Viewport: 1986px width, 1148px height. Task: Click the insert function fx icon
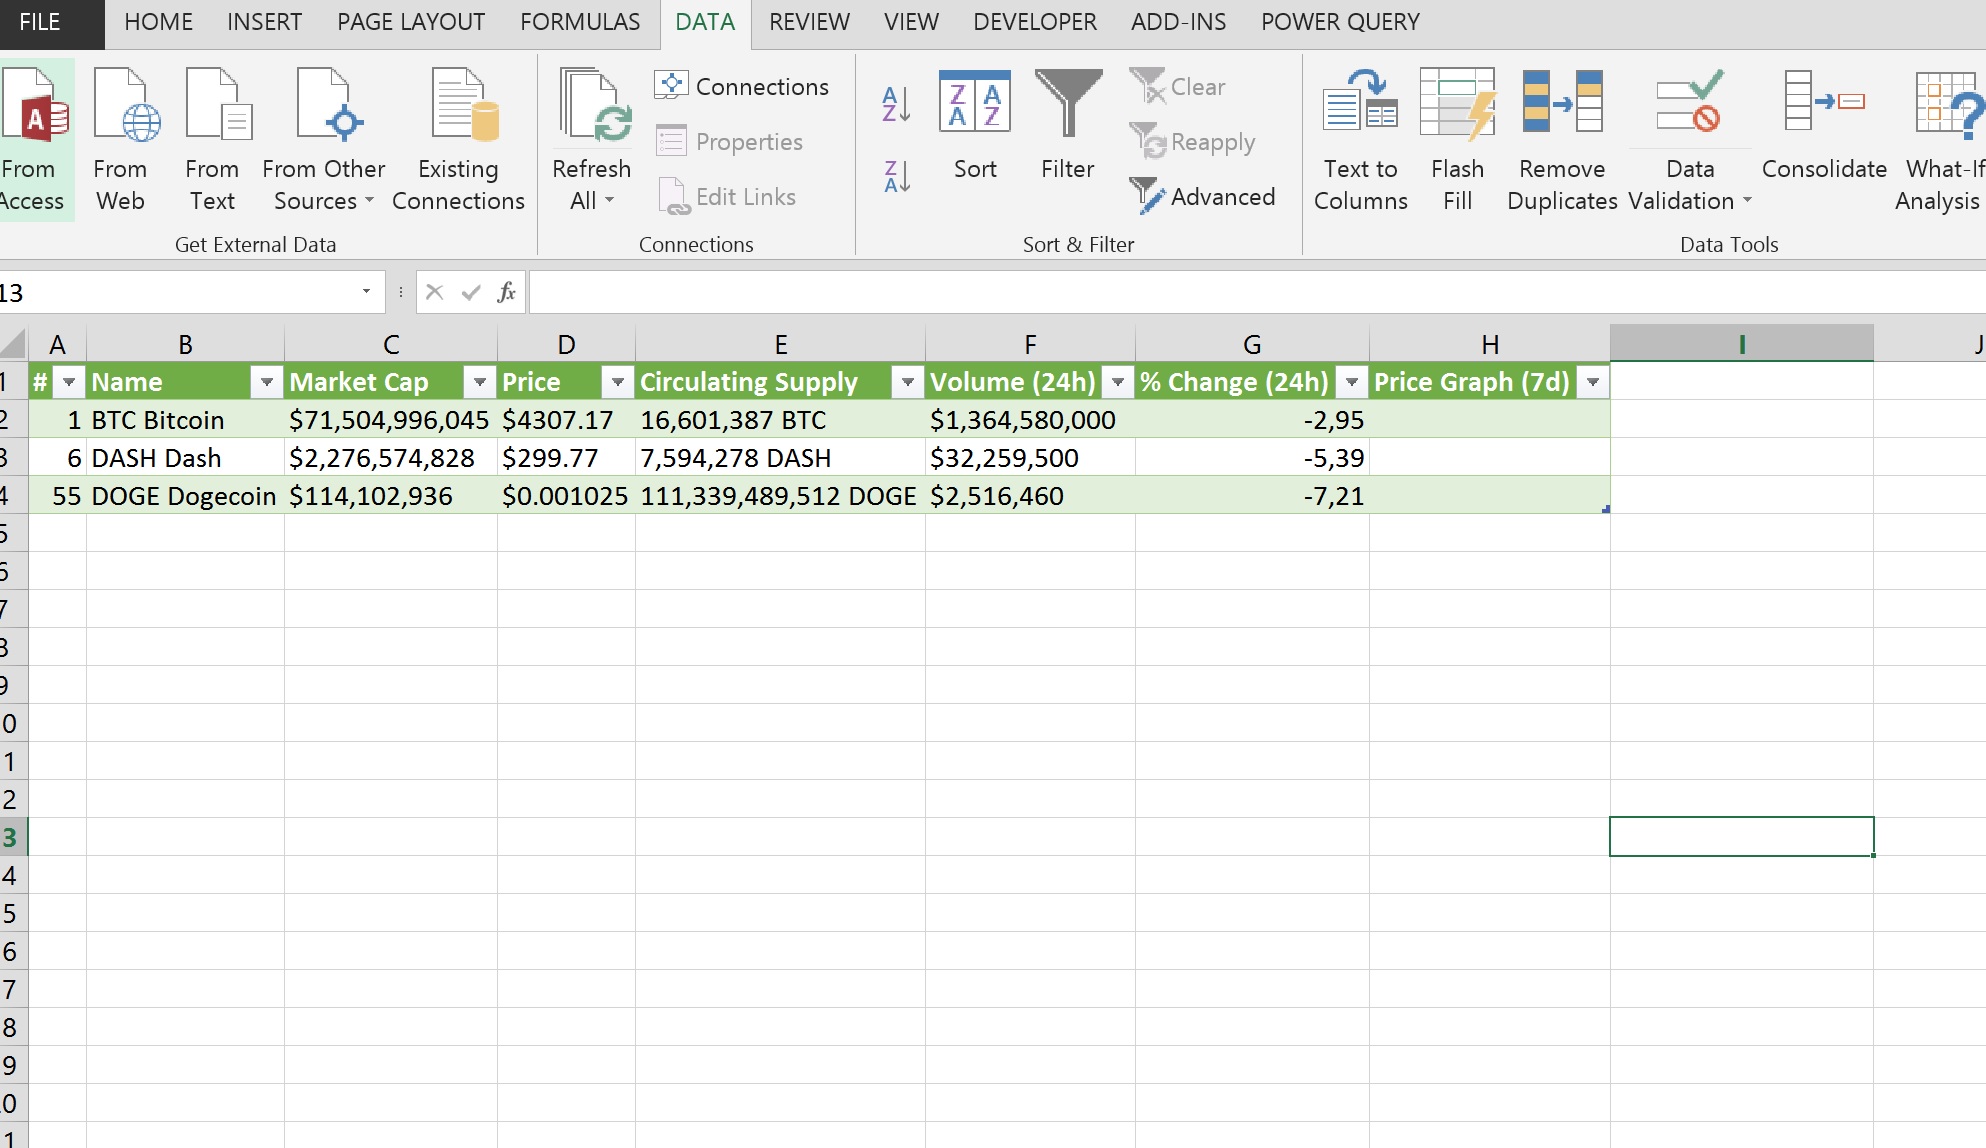coord(506,292)
